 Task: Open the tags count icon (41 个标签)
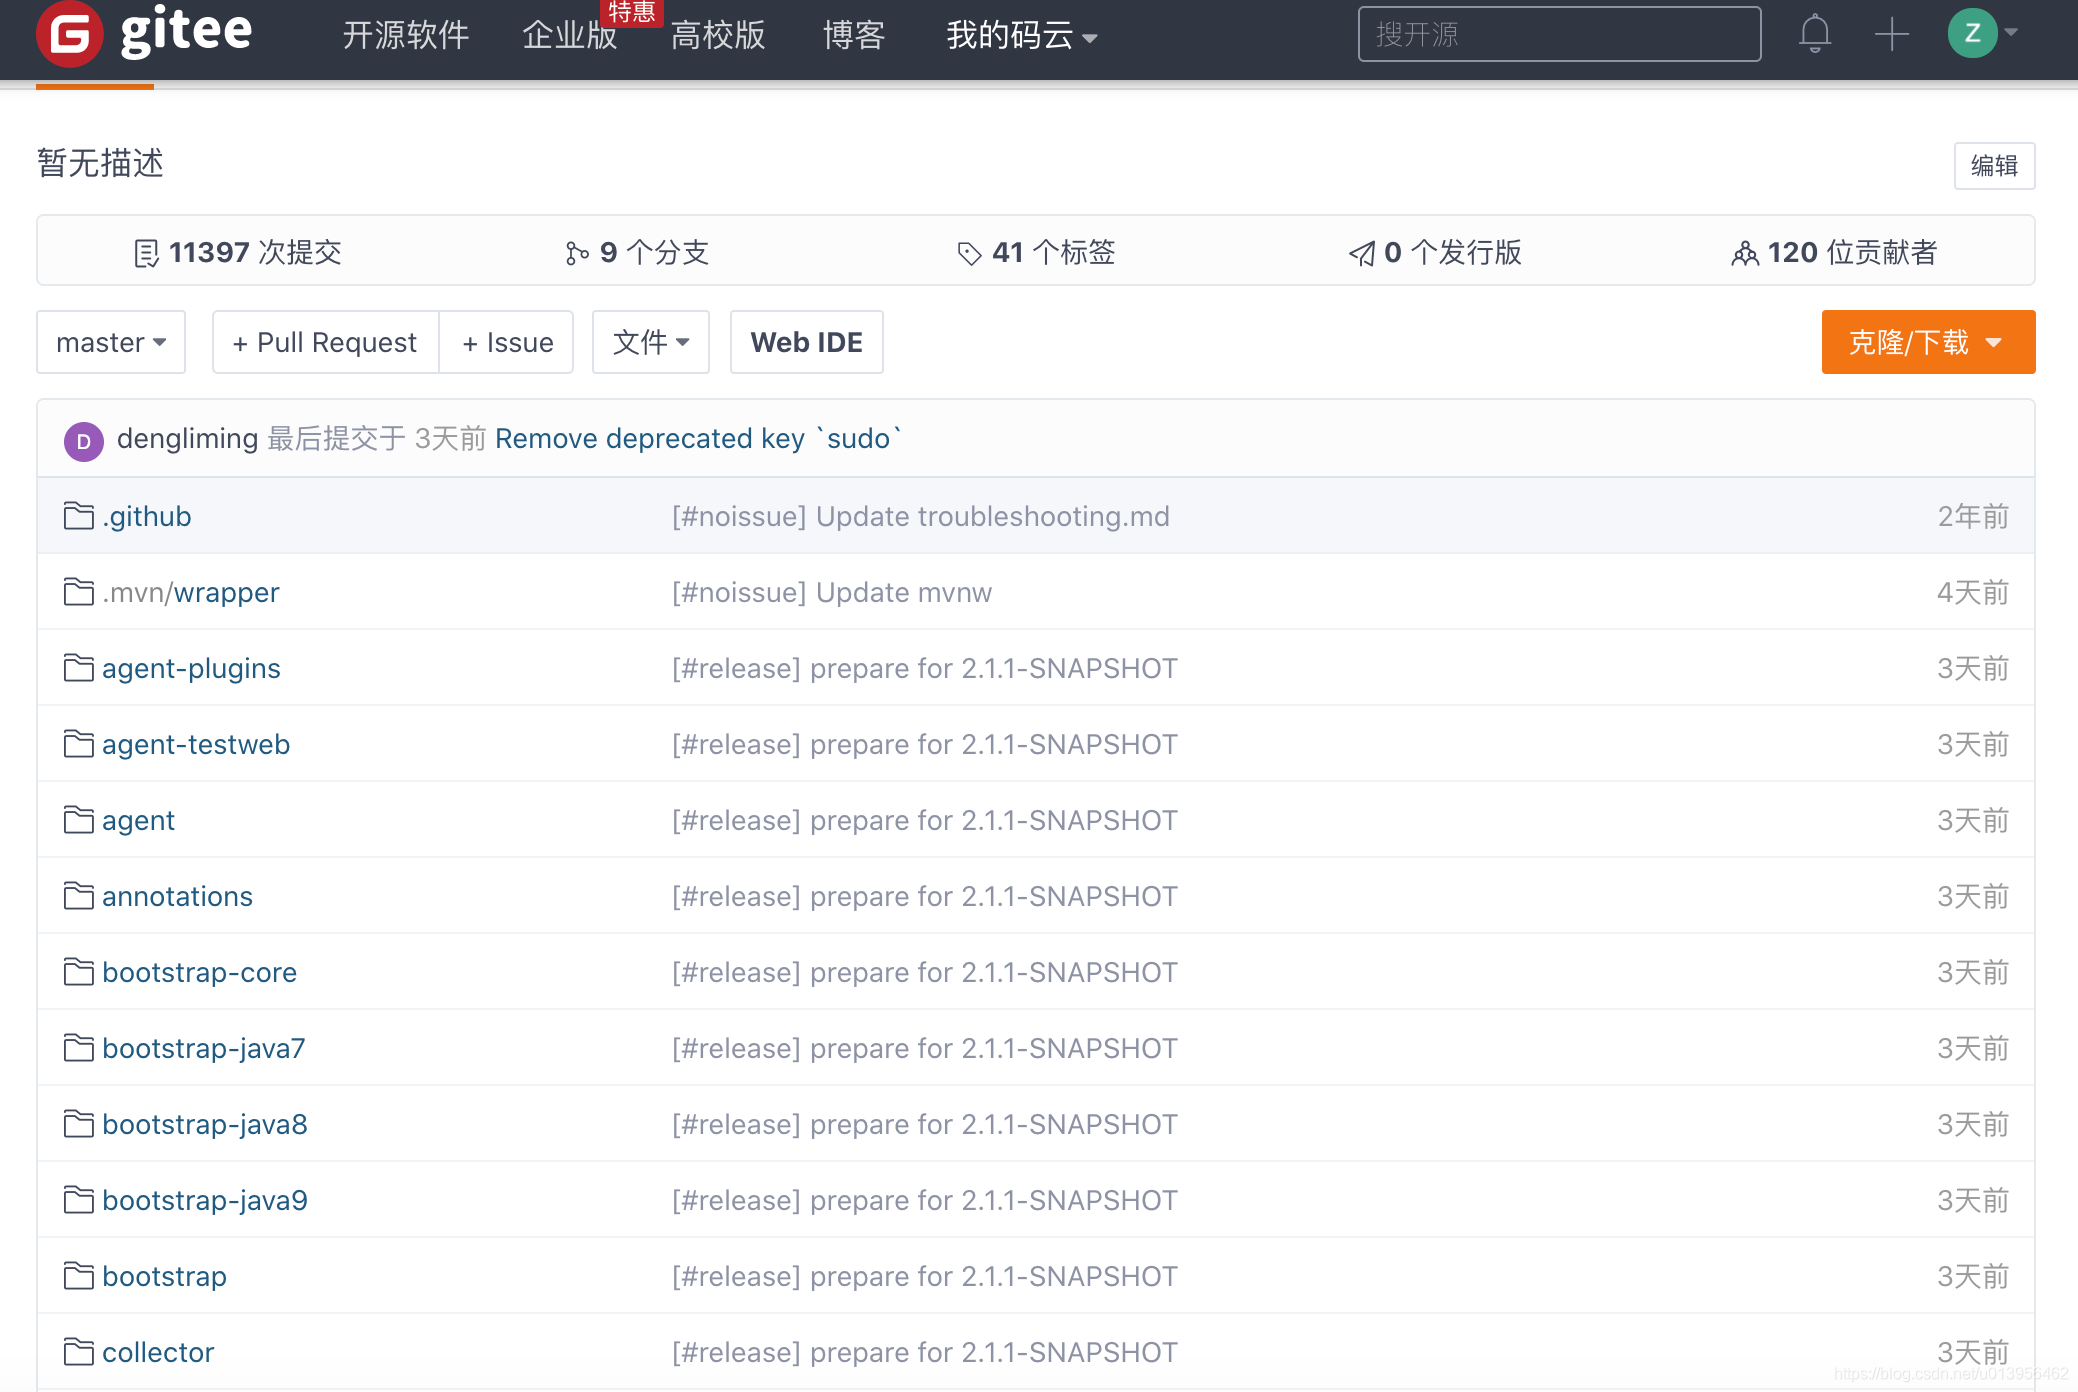968,253
